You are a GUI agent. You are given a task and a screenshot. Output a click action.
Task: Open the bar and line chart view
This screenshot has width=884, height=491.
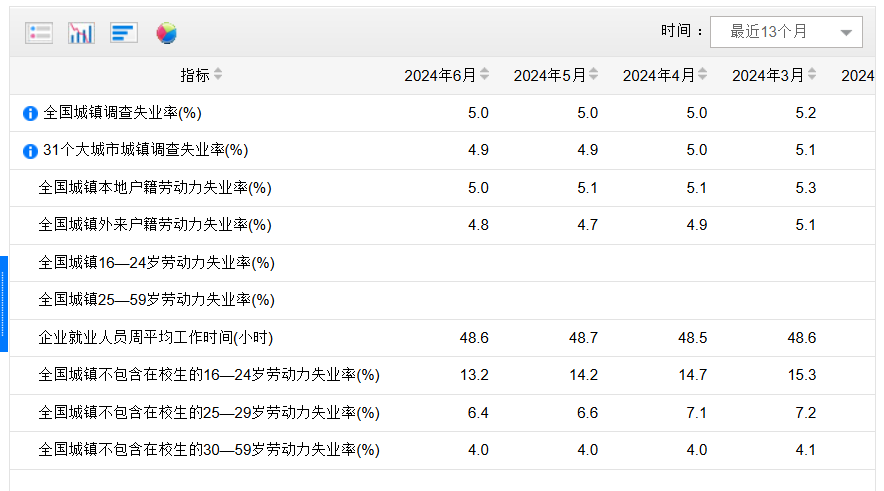click(x=81, y=33)
